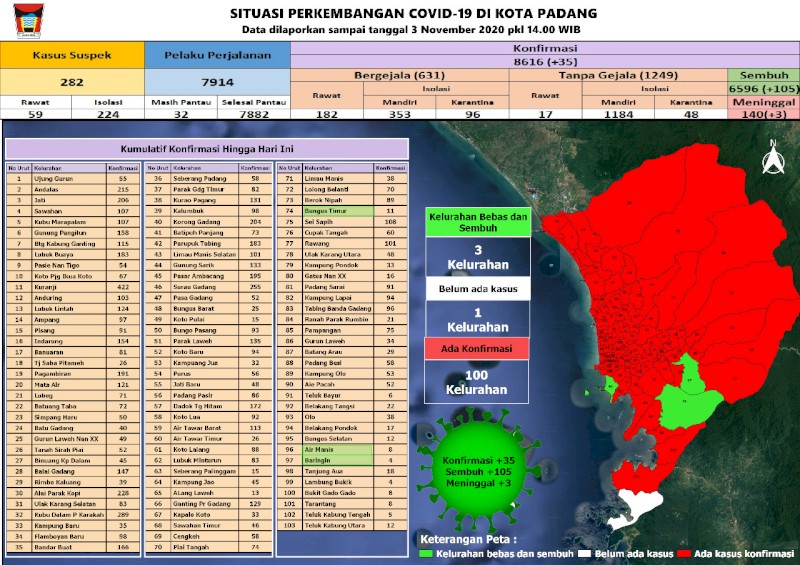Viewport: 800px width, 565px height.
Task: Select the green-highlighted 'Bungus Timur' row
Action: coord(342,211)
